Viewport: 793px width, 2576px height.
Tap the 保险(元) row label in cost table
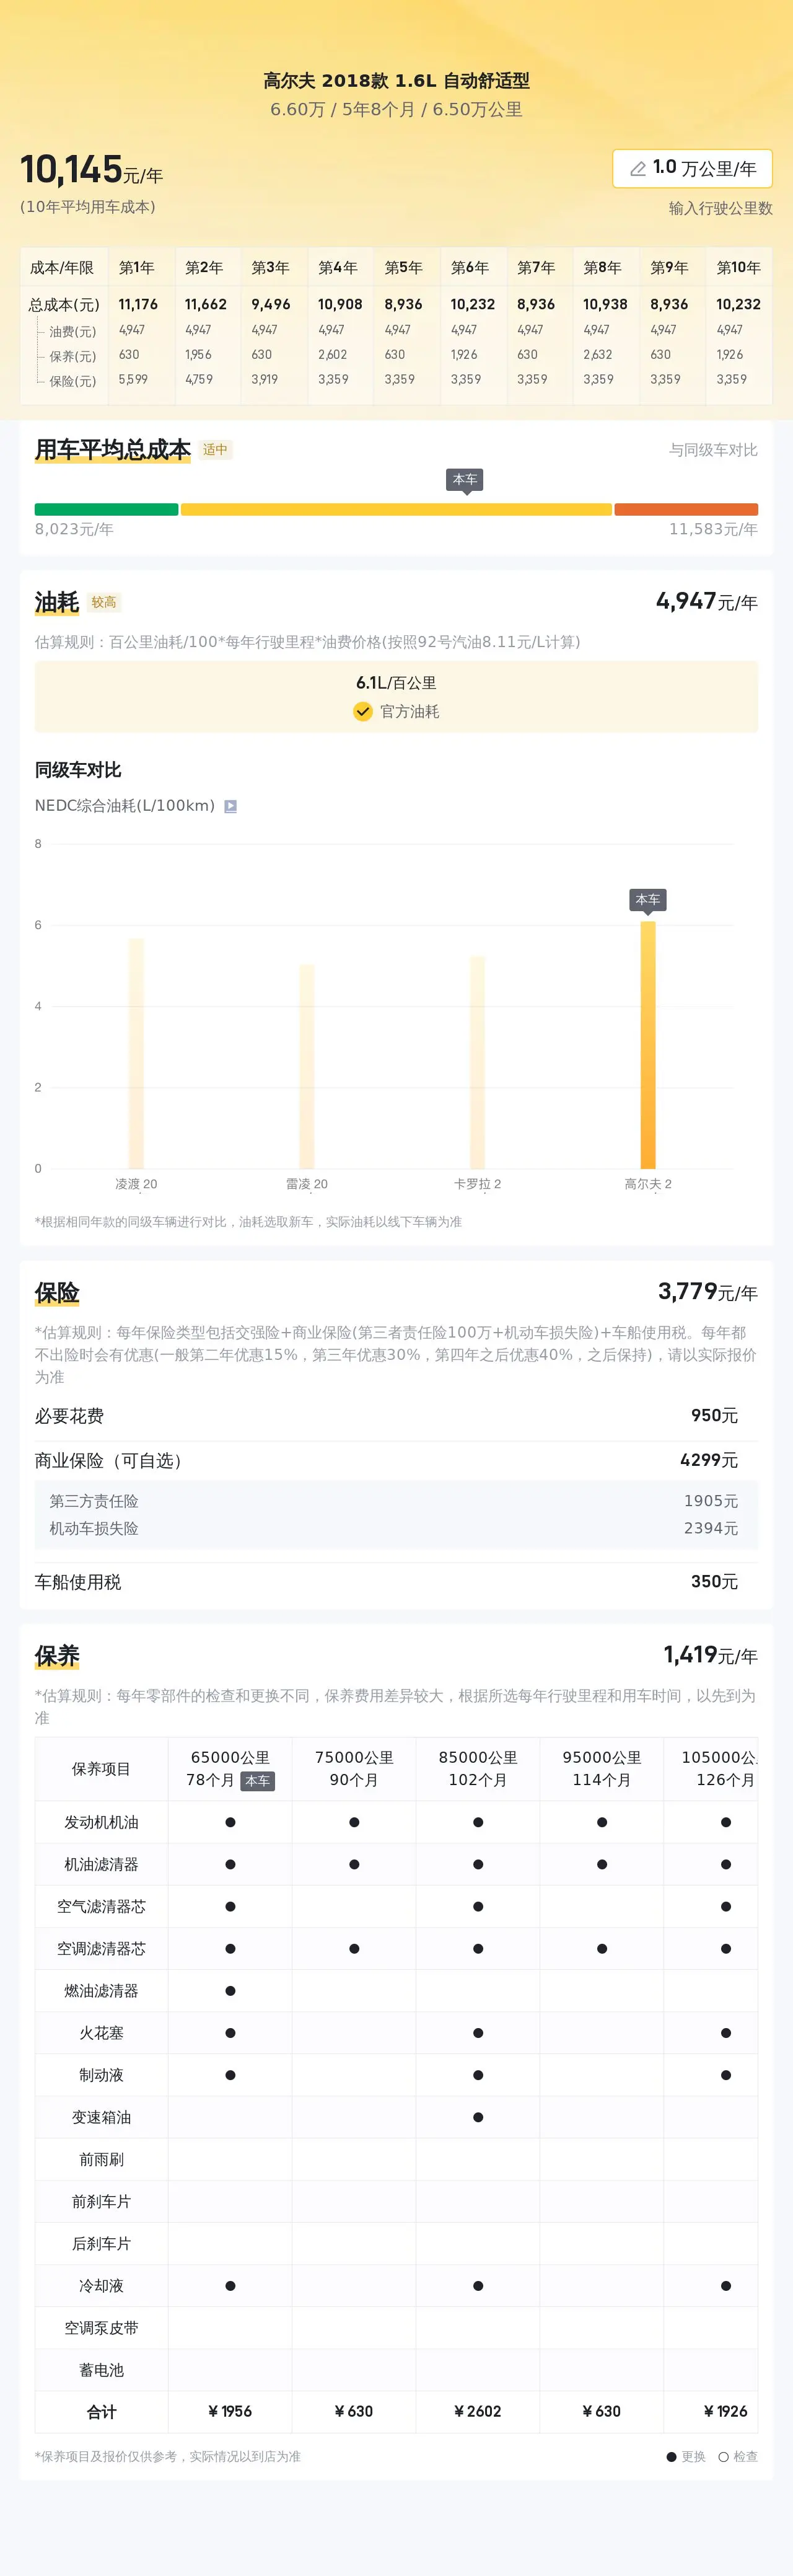click(73, 381)
